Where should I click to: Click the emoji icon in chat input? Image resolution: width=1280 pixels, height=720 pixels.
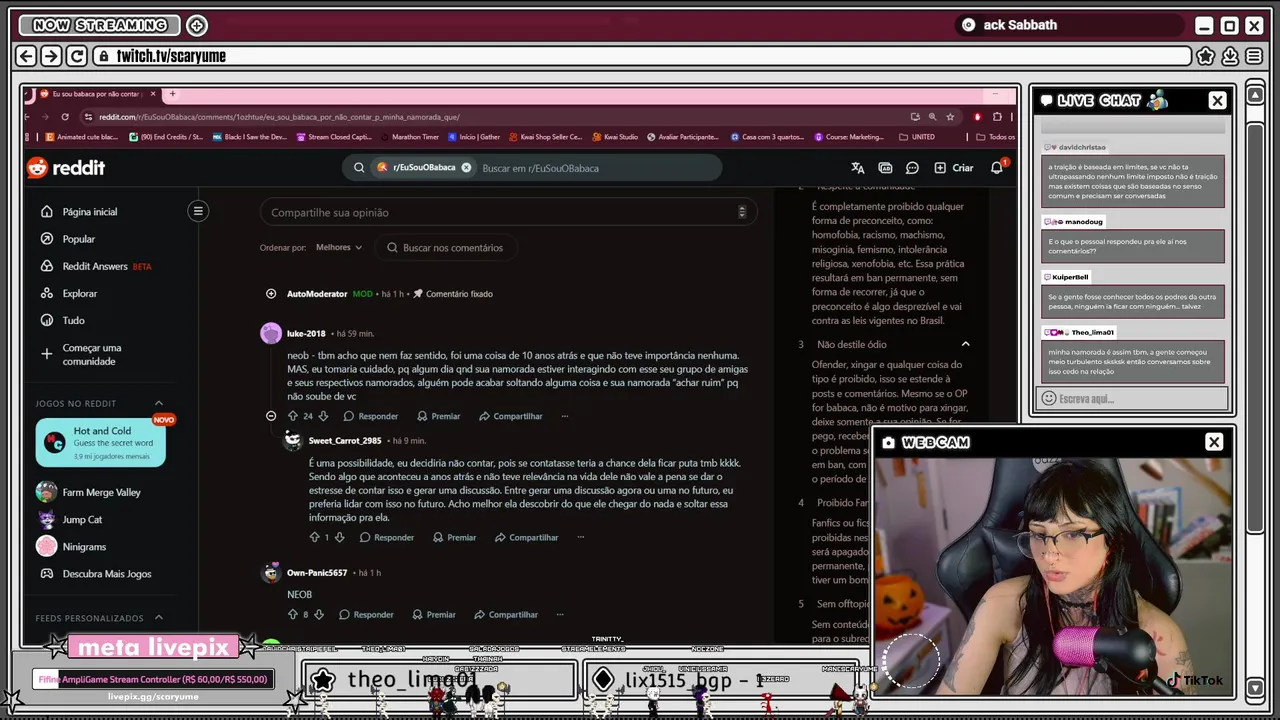click(x=1048, y=398)
